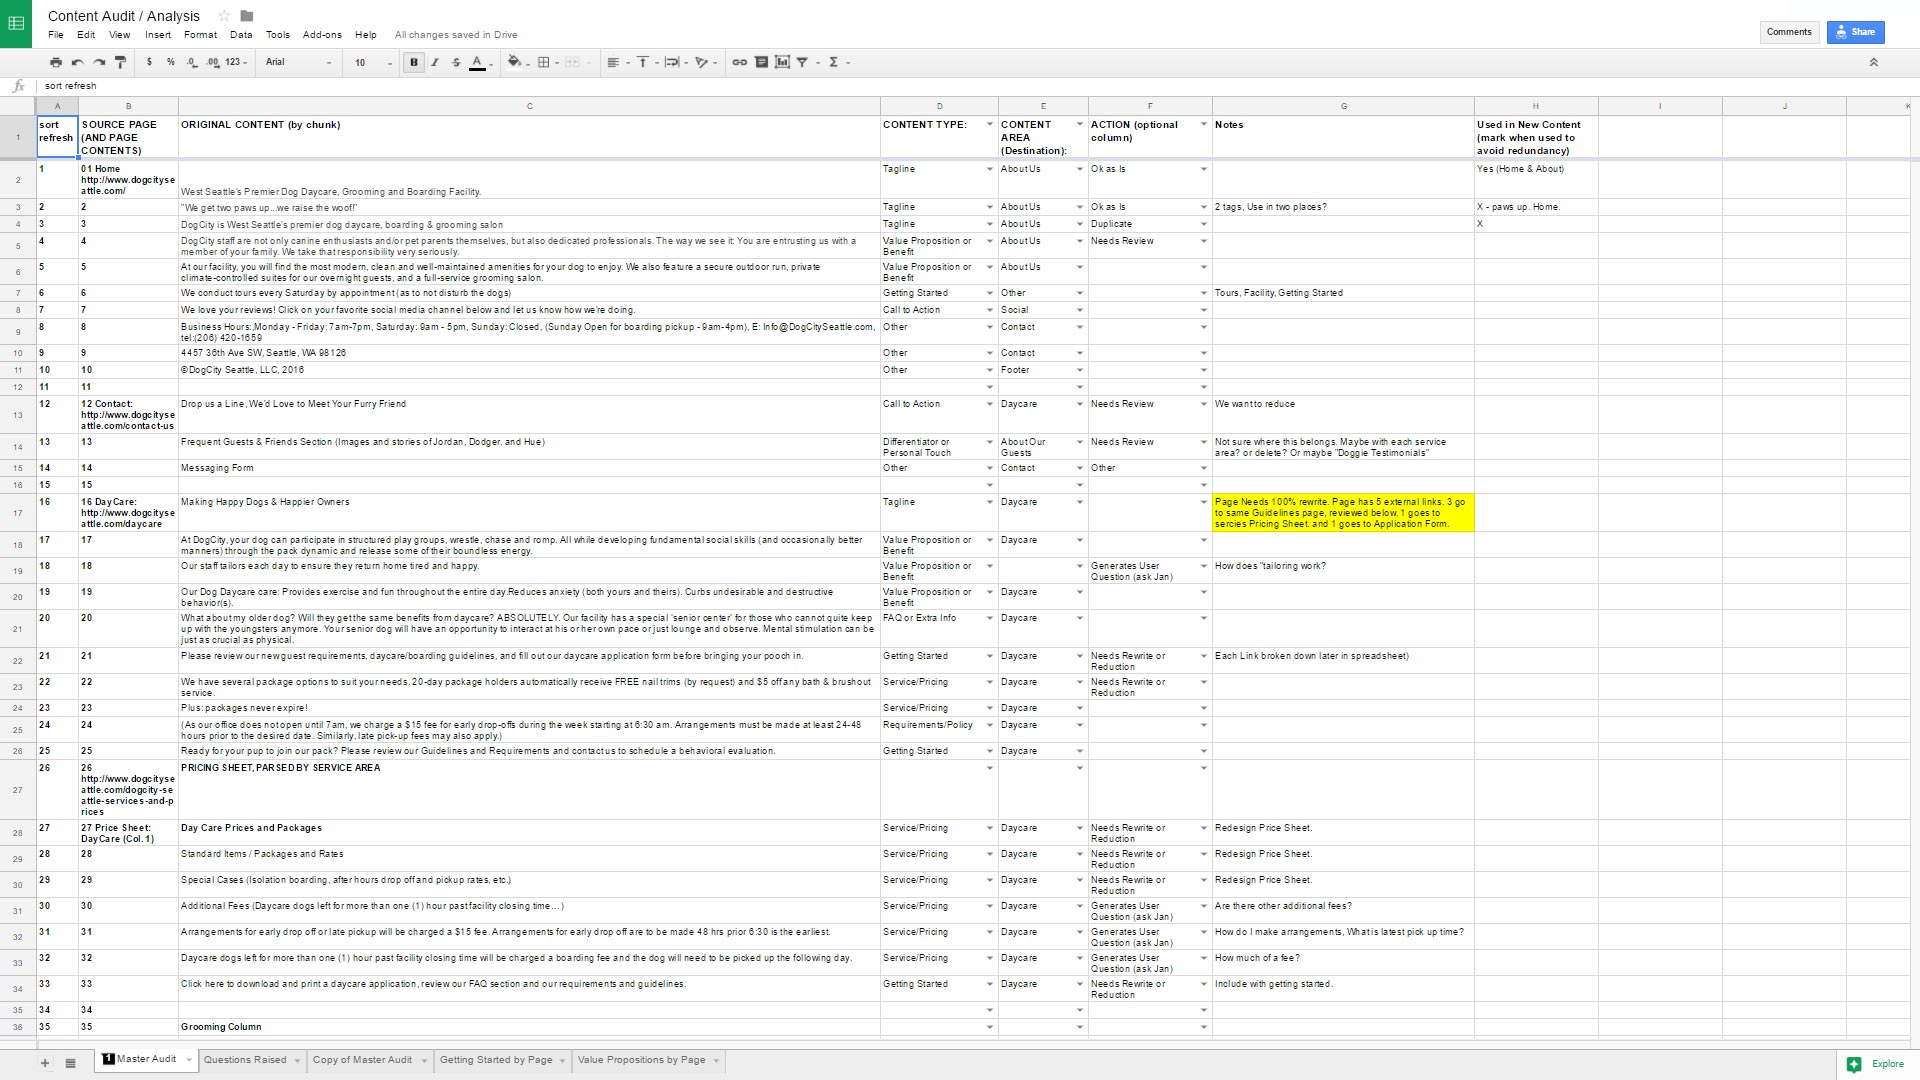Click the Explore button

pos(1877,1064)
